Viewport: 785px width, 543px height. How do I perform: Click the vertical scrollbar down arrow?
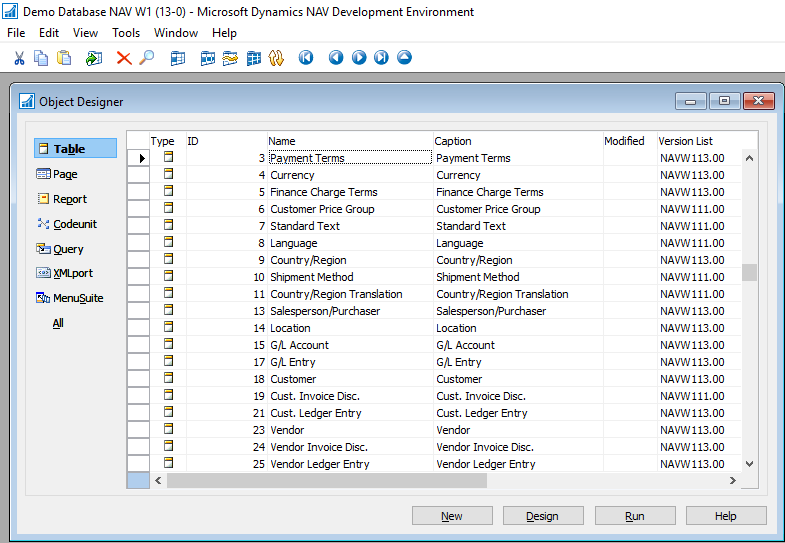(x=749, y=463)
